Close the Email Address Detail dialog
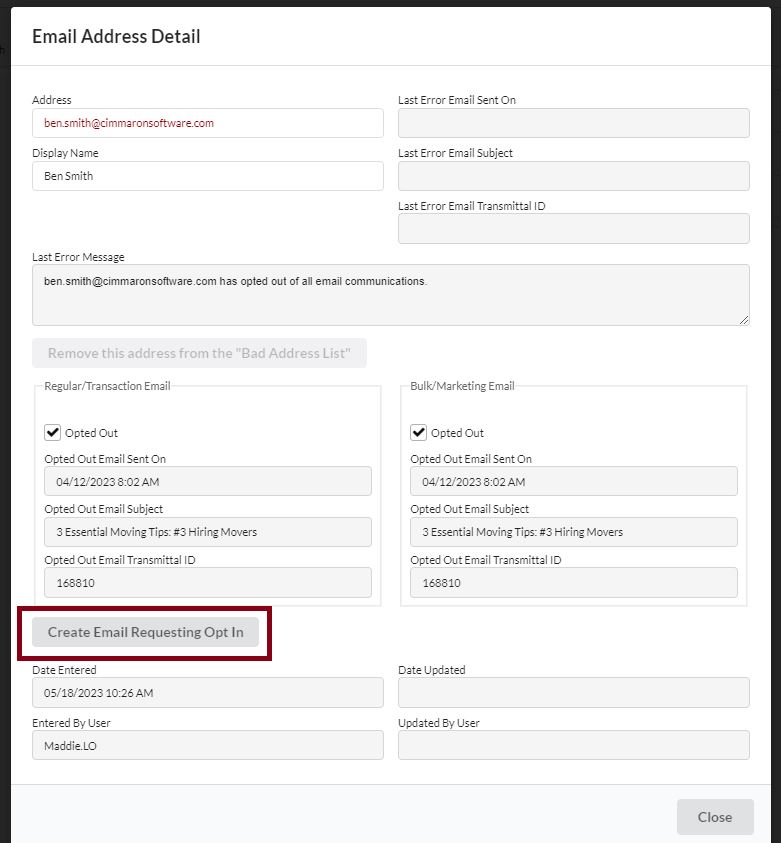This screenshot has width=781, height=843. (714, 817)
